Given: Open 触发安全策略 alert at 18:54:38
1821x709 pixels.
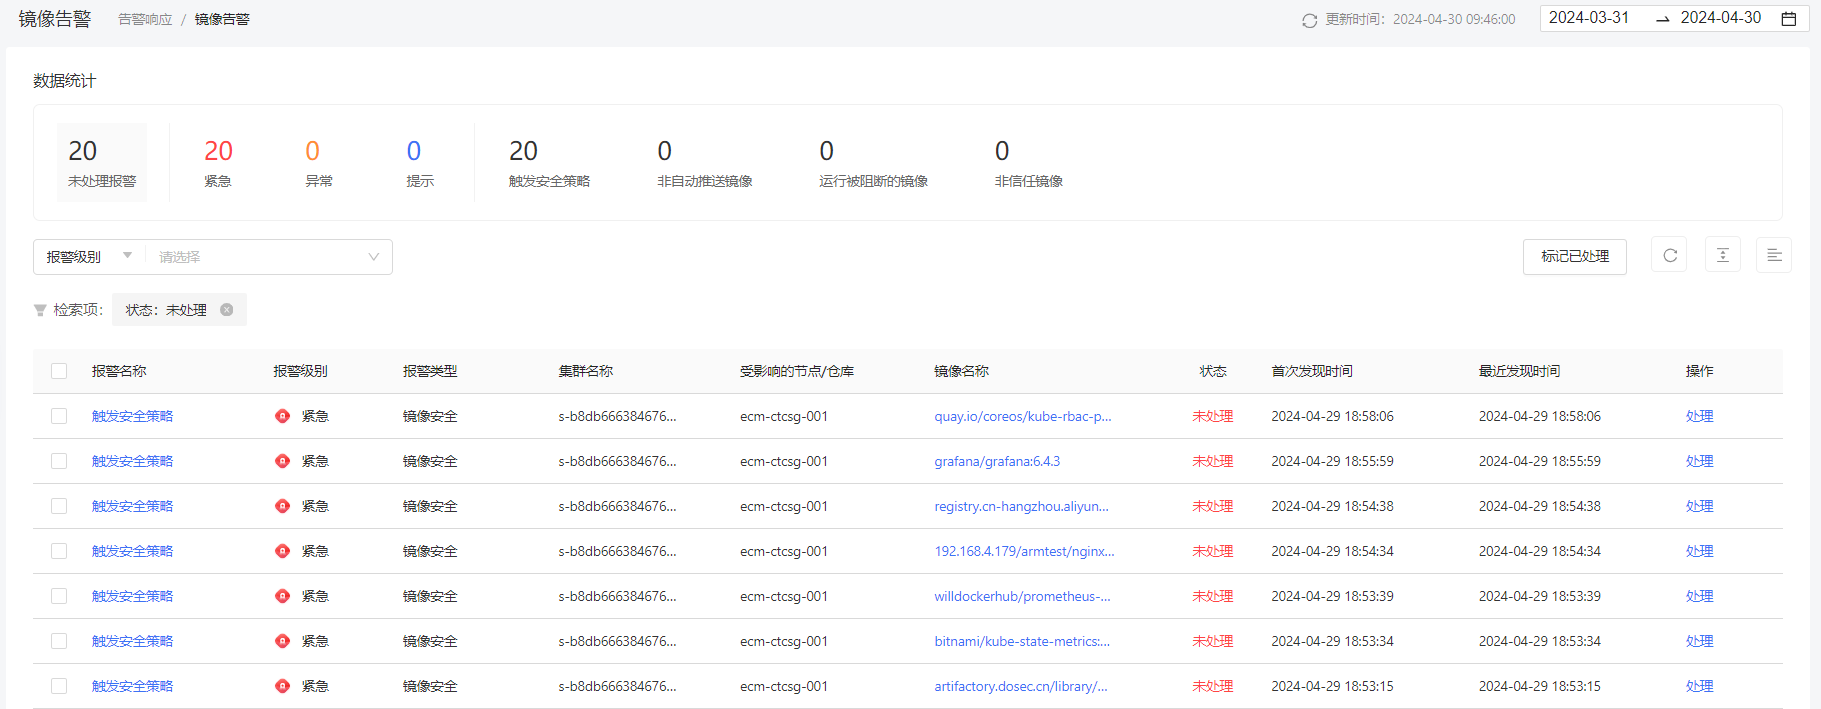Looking at the screenshot, I should point(132,506).
